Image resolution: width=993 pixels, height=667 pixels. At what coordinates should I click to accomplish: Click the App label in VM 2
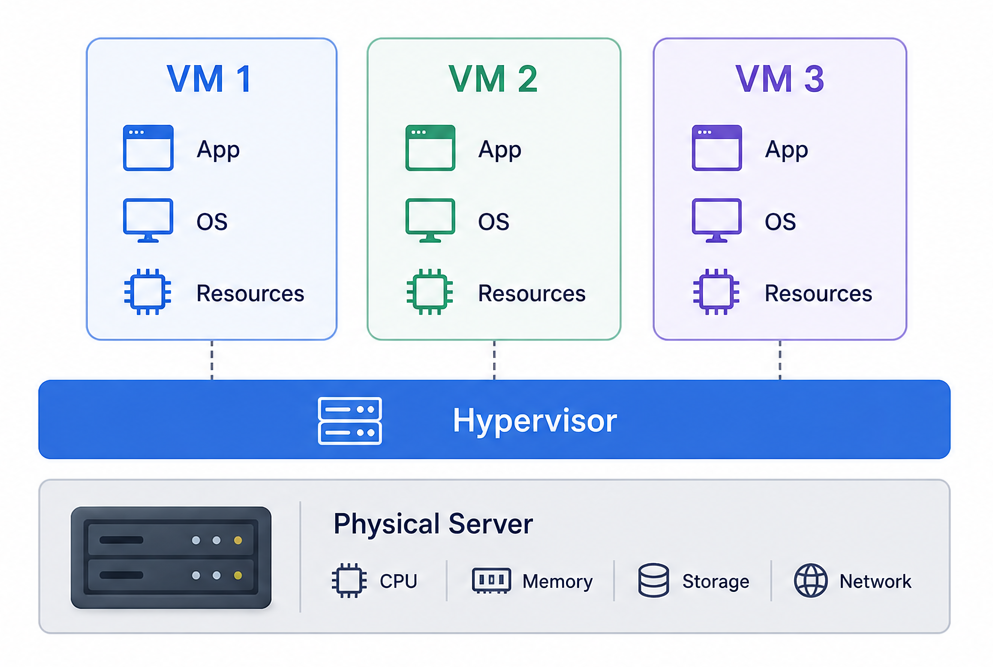pyautogui.click(x=500, y=150)
